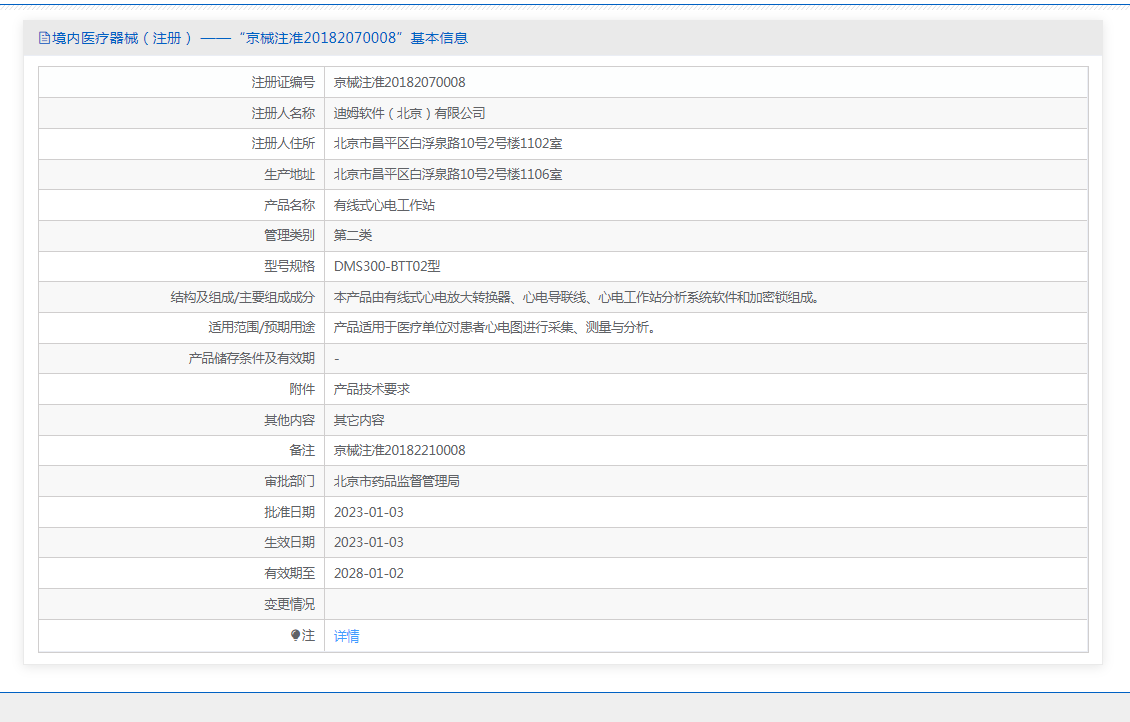Click the 结构及组成 description text

[575, 297]
